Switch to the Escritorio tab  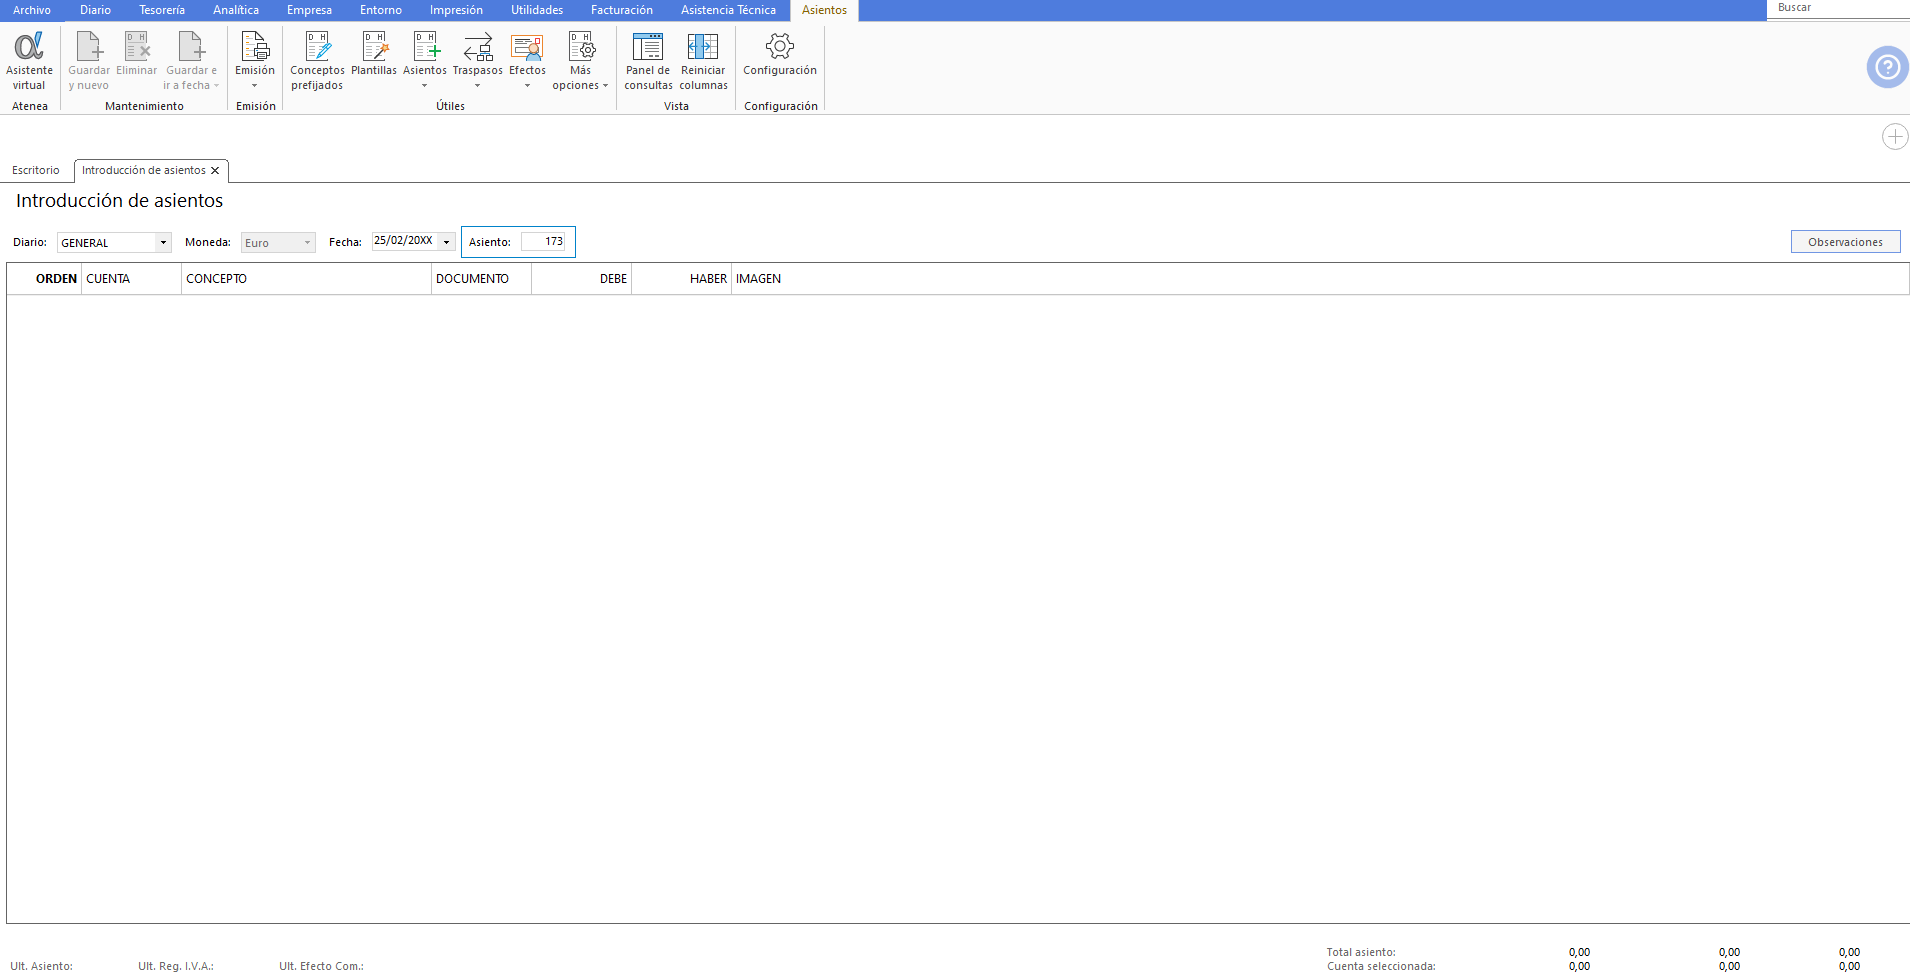36,171
